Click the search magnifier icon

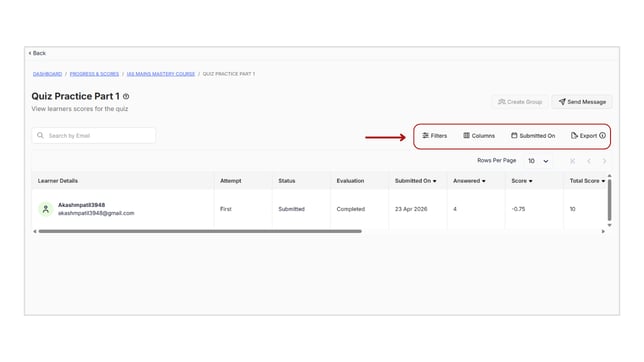pos(40,135)
